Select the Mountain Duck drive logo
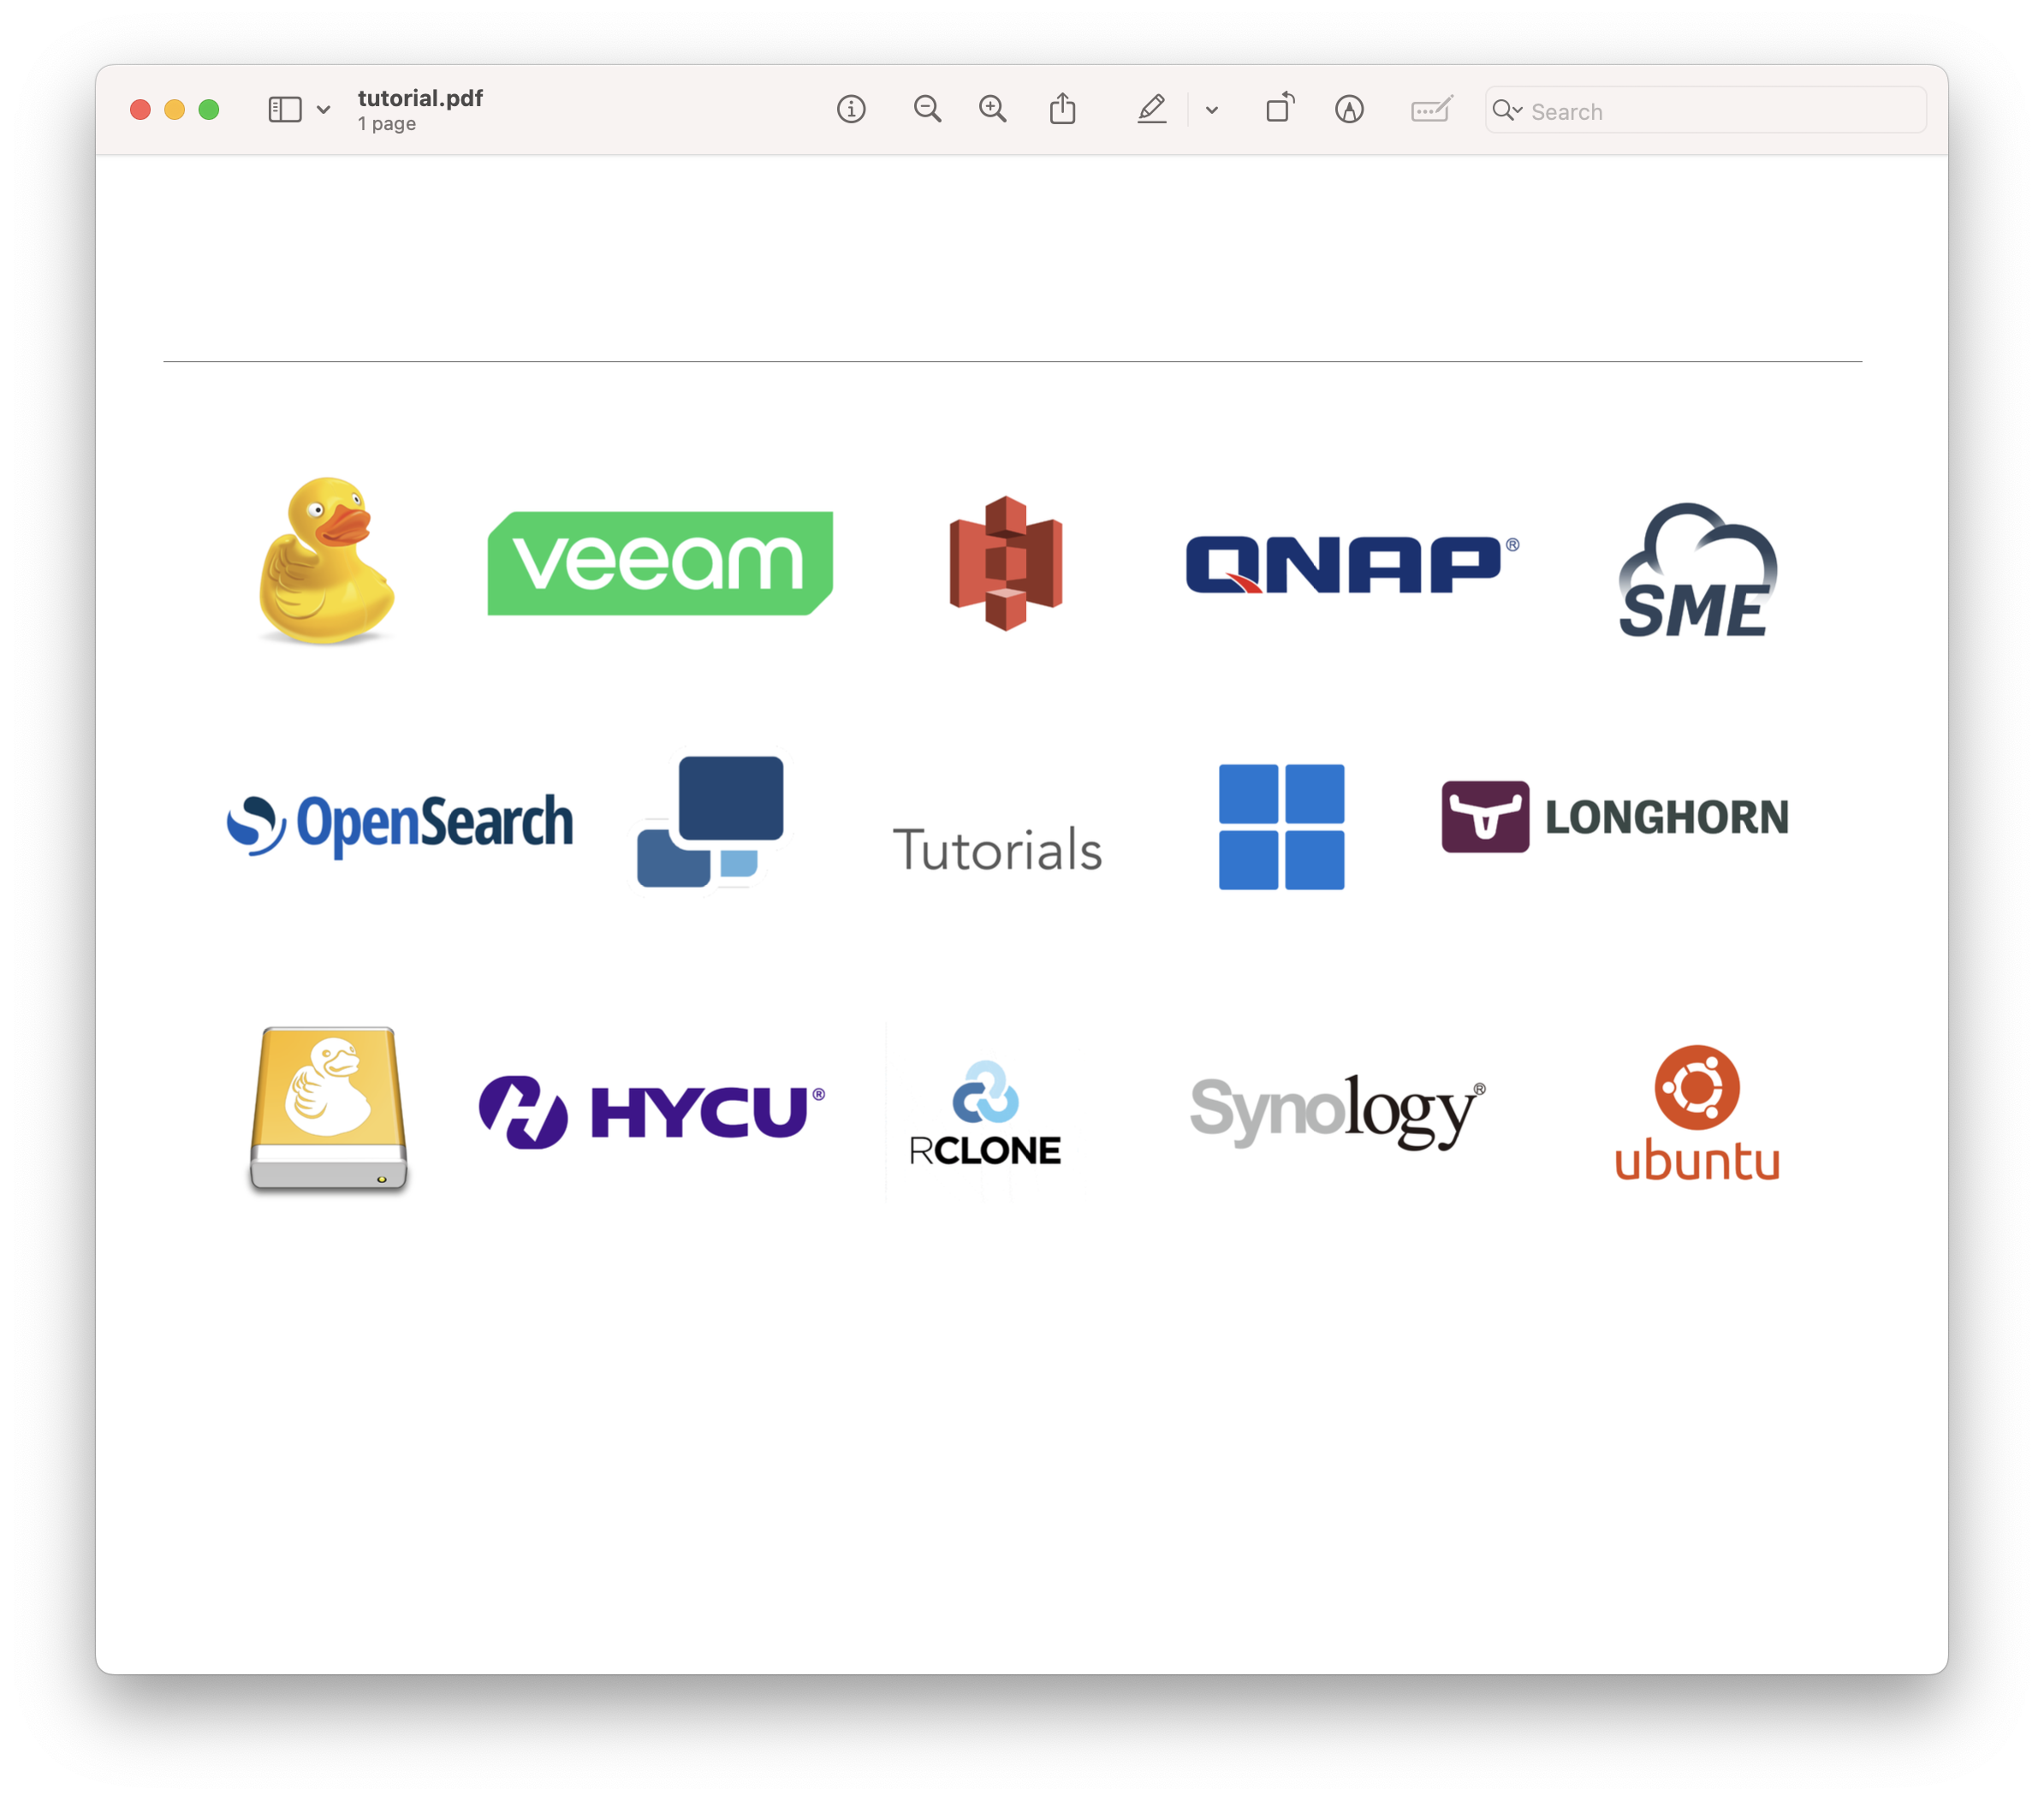Viewport: 2044px width, 1801px height. (329, 1109)
